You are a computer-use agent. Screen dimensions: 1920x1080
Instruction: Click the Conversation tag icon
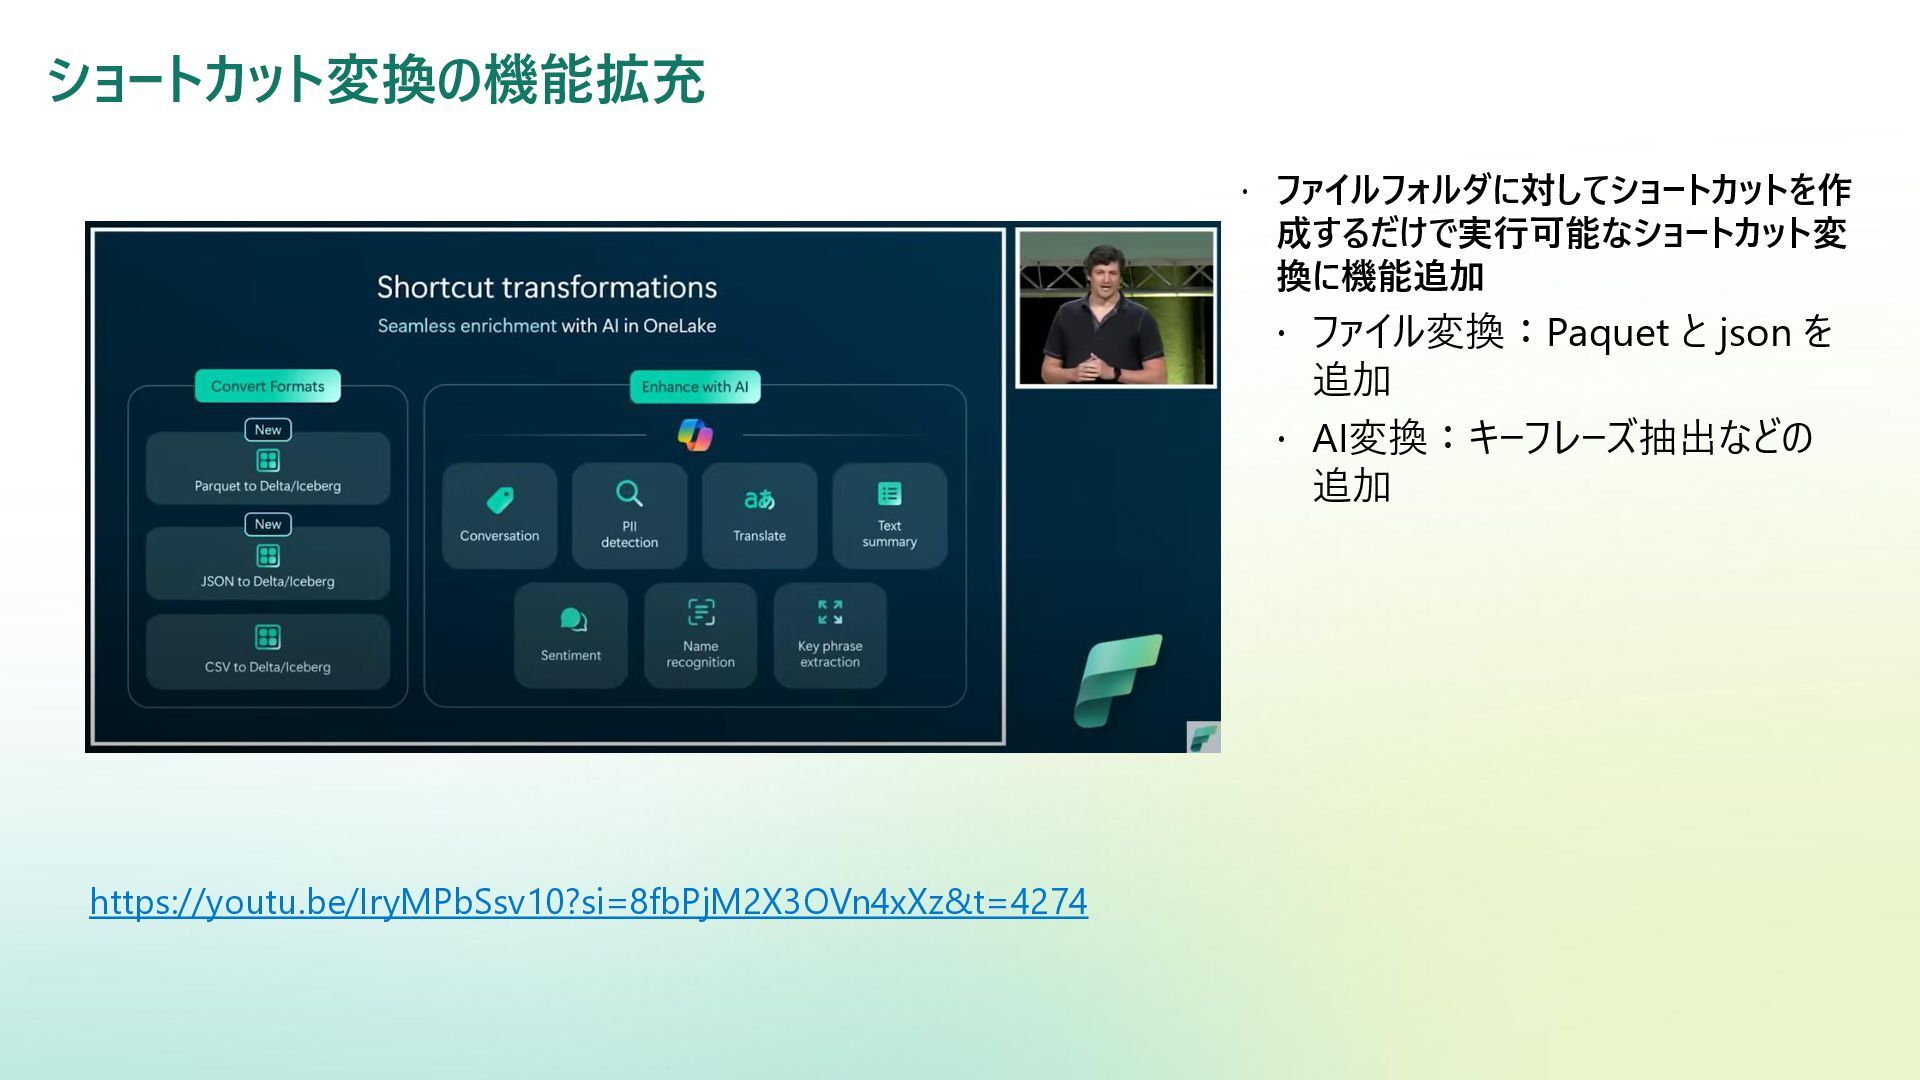(500, 500)
